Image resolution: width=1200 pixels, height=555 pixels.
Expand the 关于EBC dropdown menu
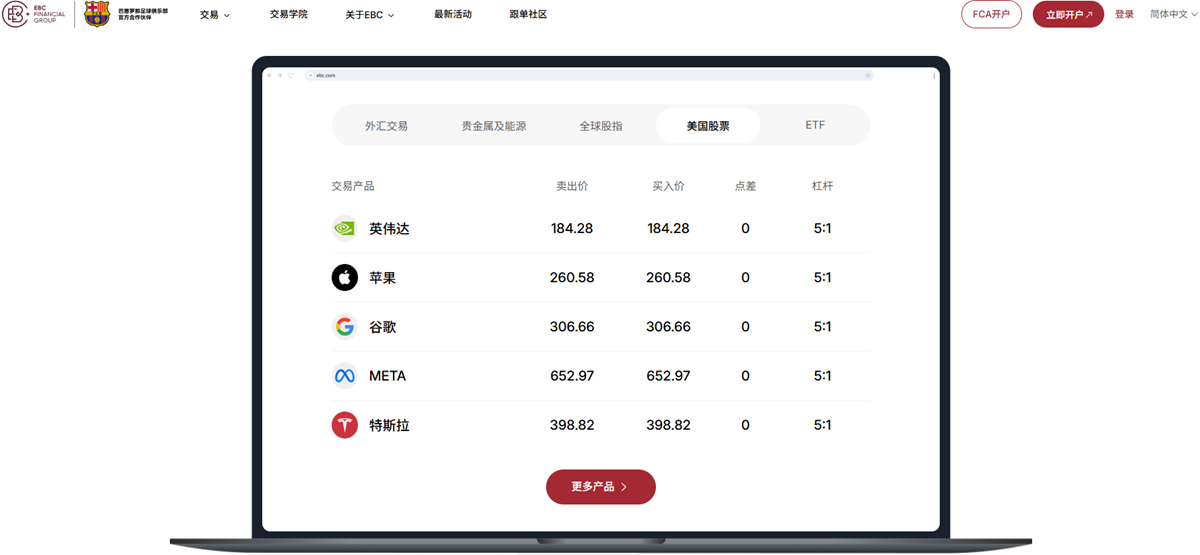[369, 15]
